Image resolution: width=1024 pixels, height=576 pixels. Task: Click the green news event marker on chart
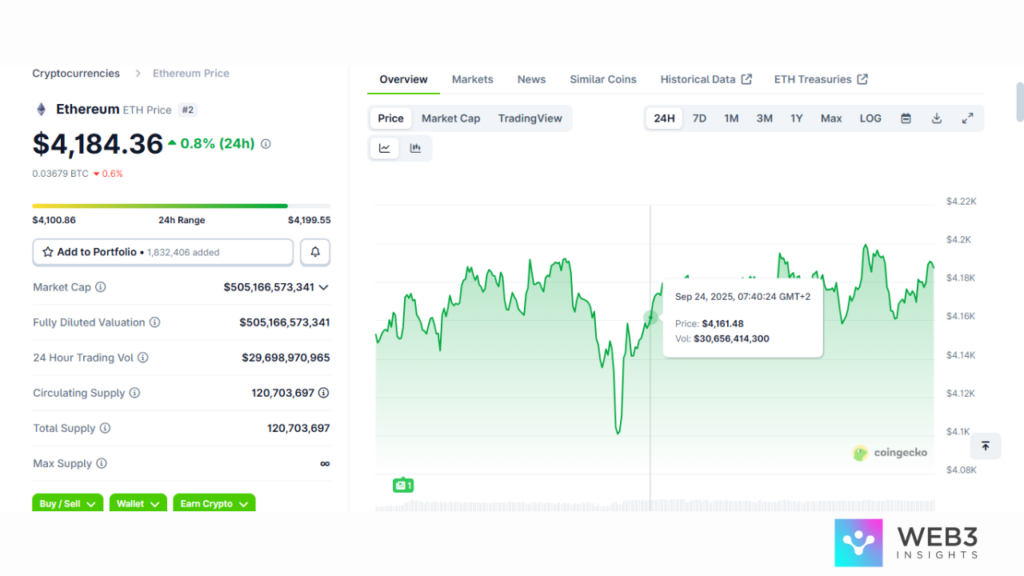tap(403, 485)
